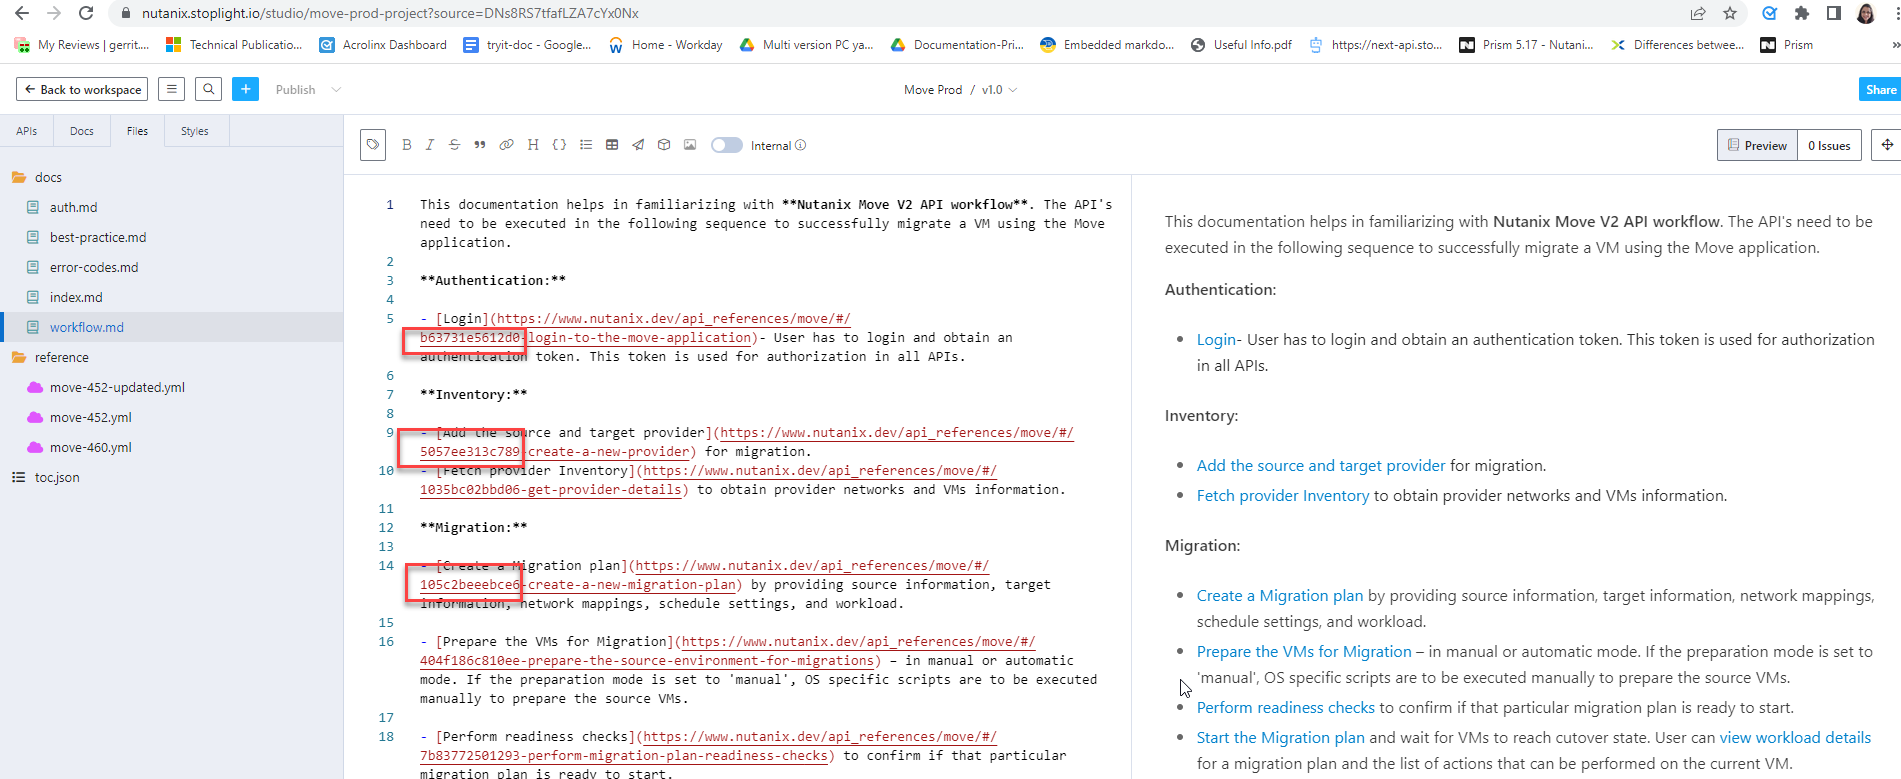This screenshot has height=779, width=1901.
Task: Switch to the APIs tab
Action: pyautogui.click(x=27, y=131)
